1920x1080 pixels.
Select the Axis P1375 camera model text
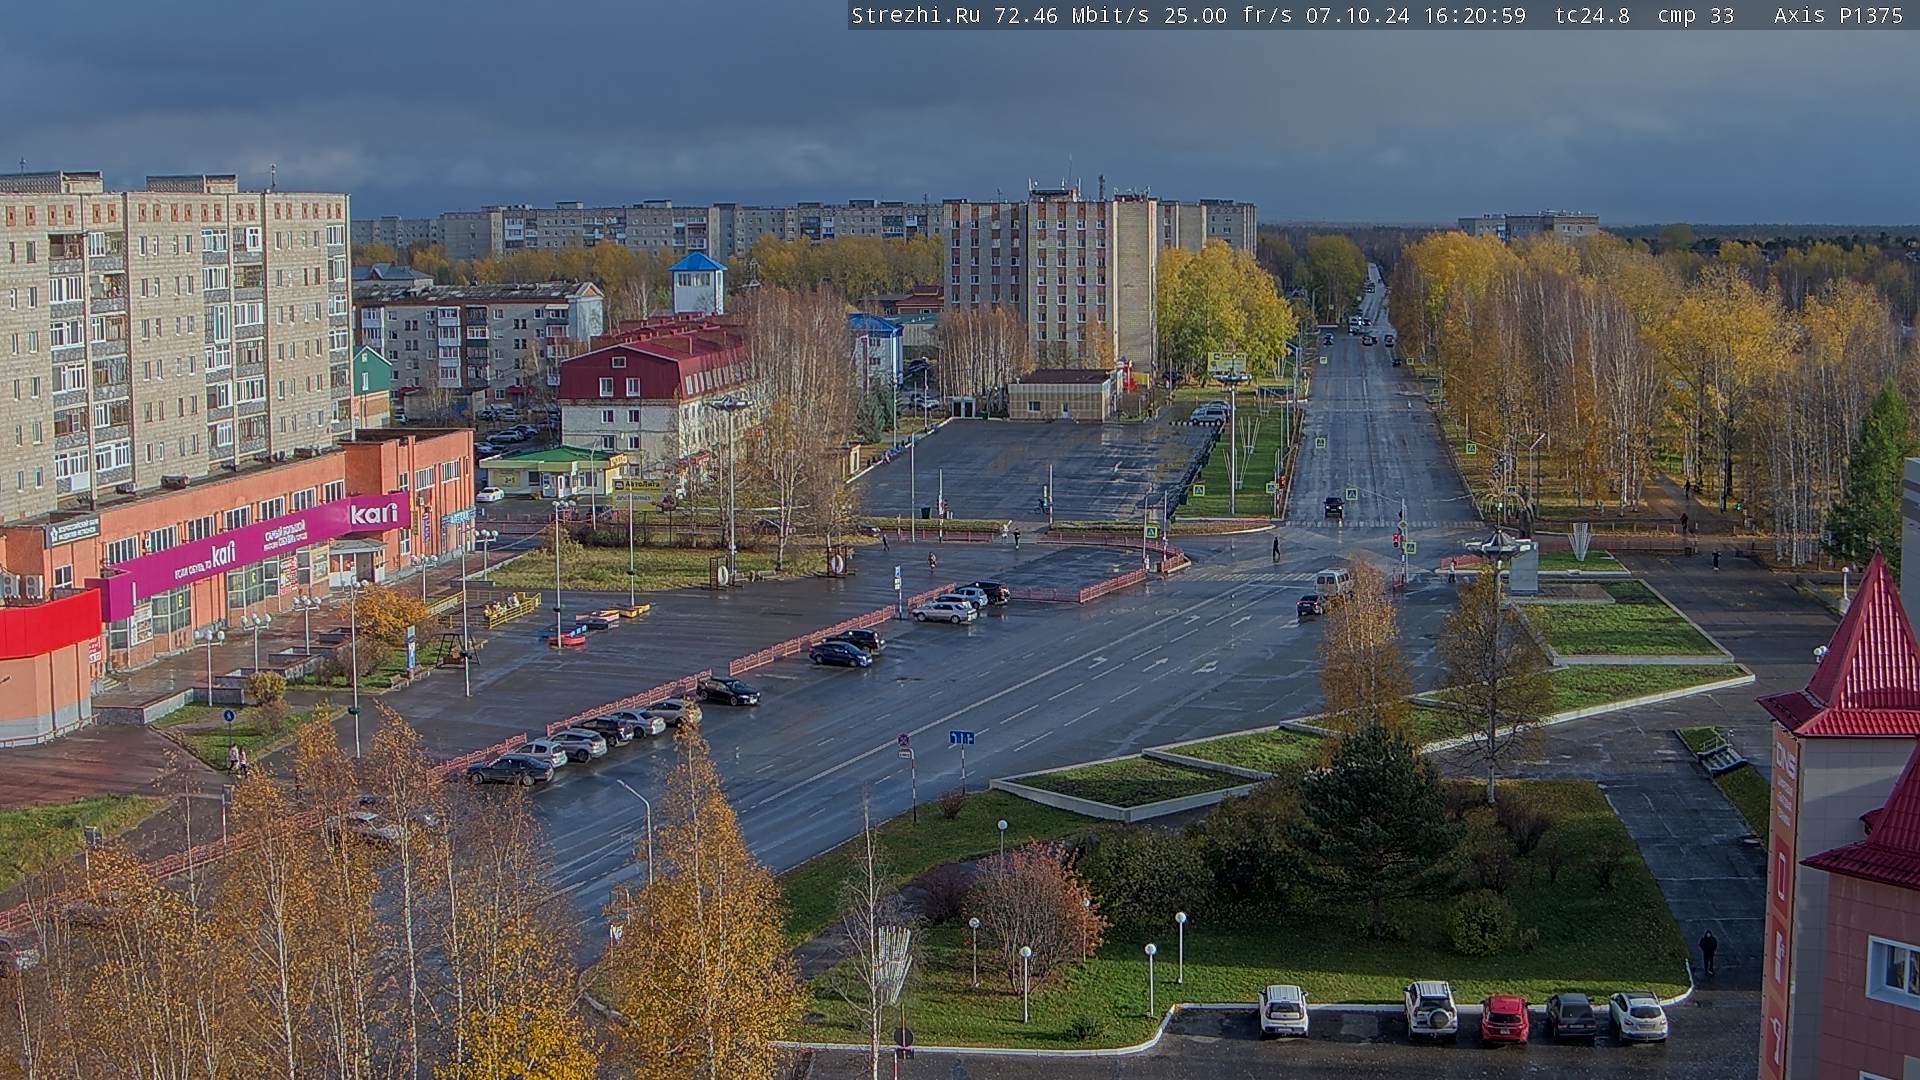pos(1839,15)
